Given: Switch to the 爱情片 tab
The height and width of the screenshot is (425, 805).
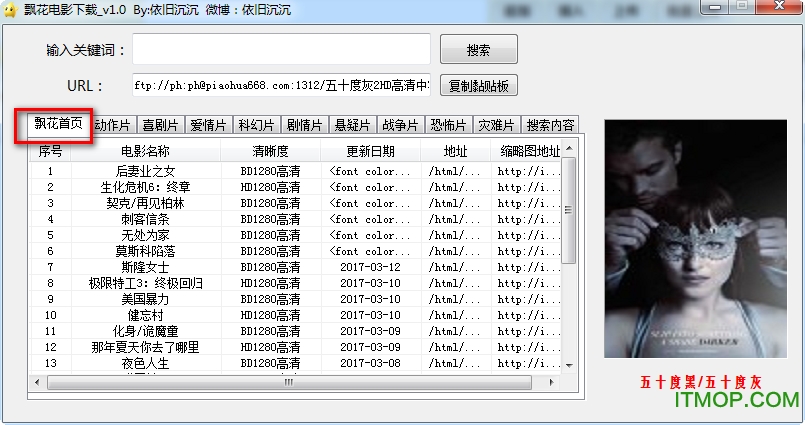Looking at the screenshot, I should point(208,125).
